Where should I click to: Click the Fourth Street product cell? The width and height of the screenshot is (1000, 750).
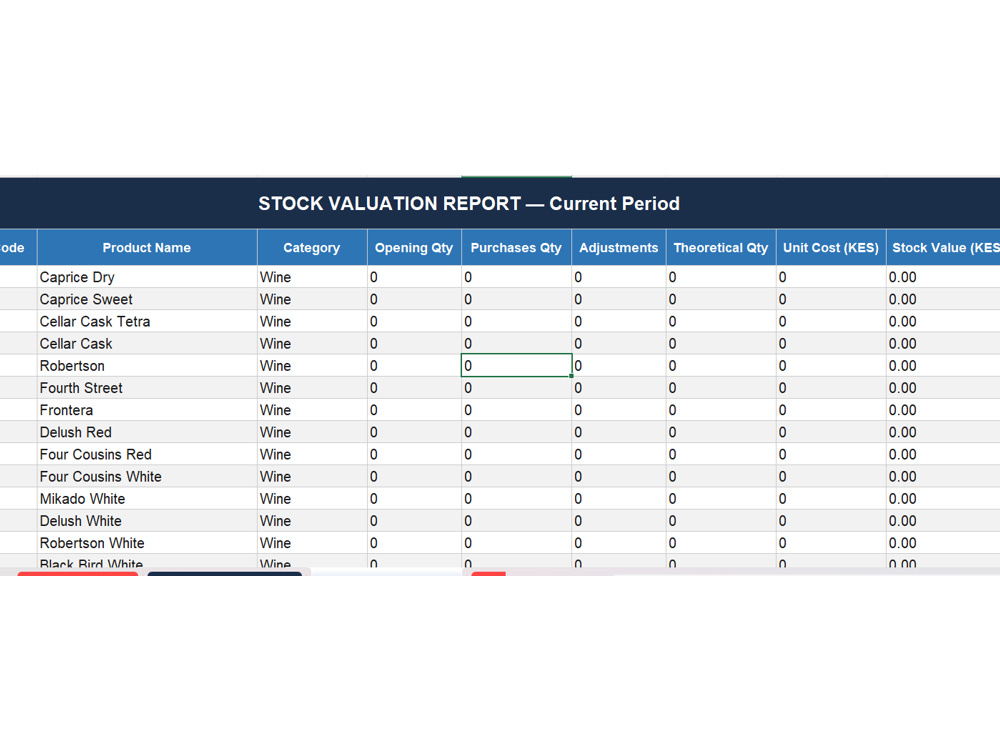147,388
